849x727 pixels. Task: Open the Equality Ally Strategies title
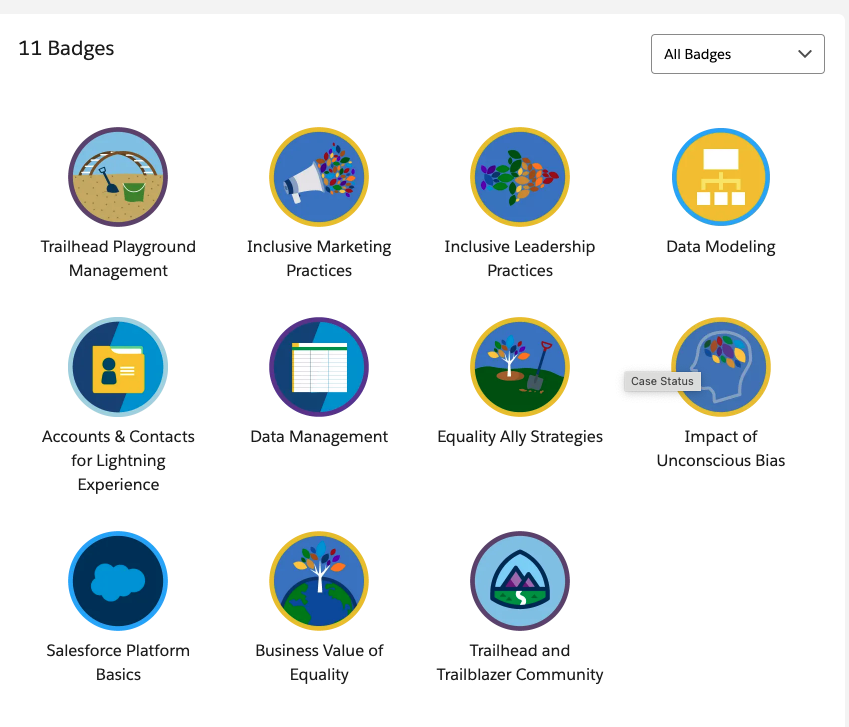(x=520, y=436)
